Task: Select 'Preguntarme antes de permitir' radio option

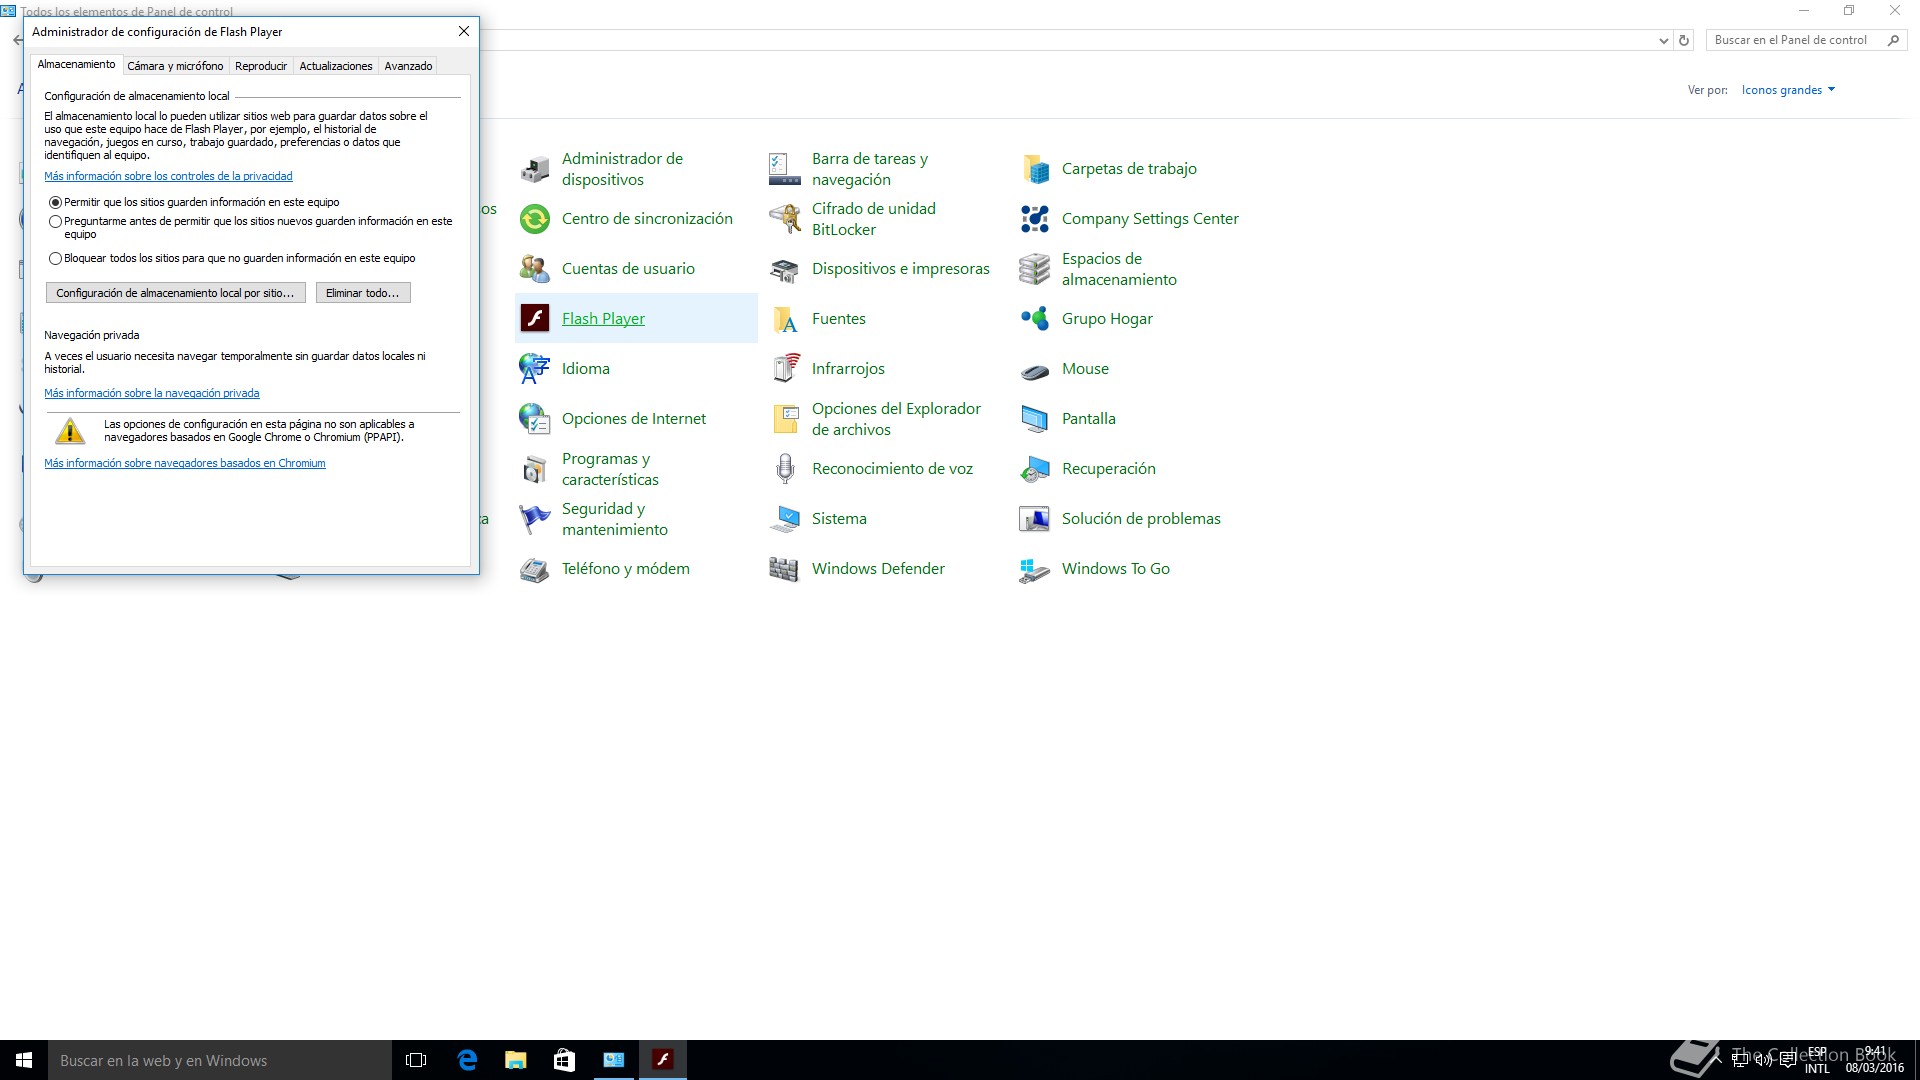Action: (56, 221)
